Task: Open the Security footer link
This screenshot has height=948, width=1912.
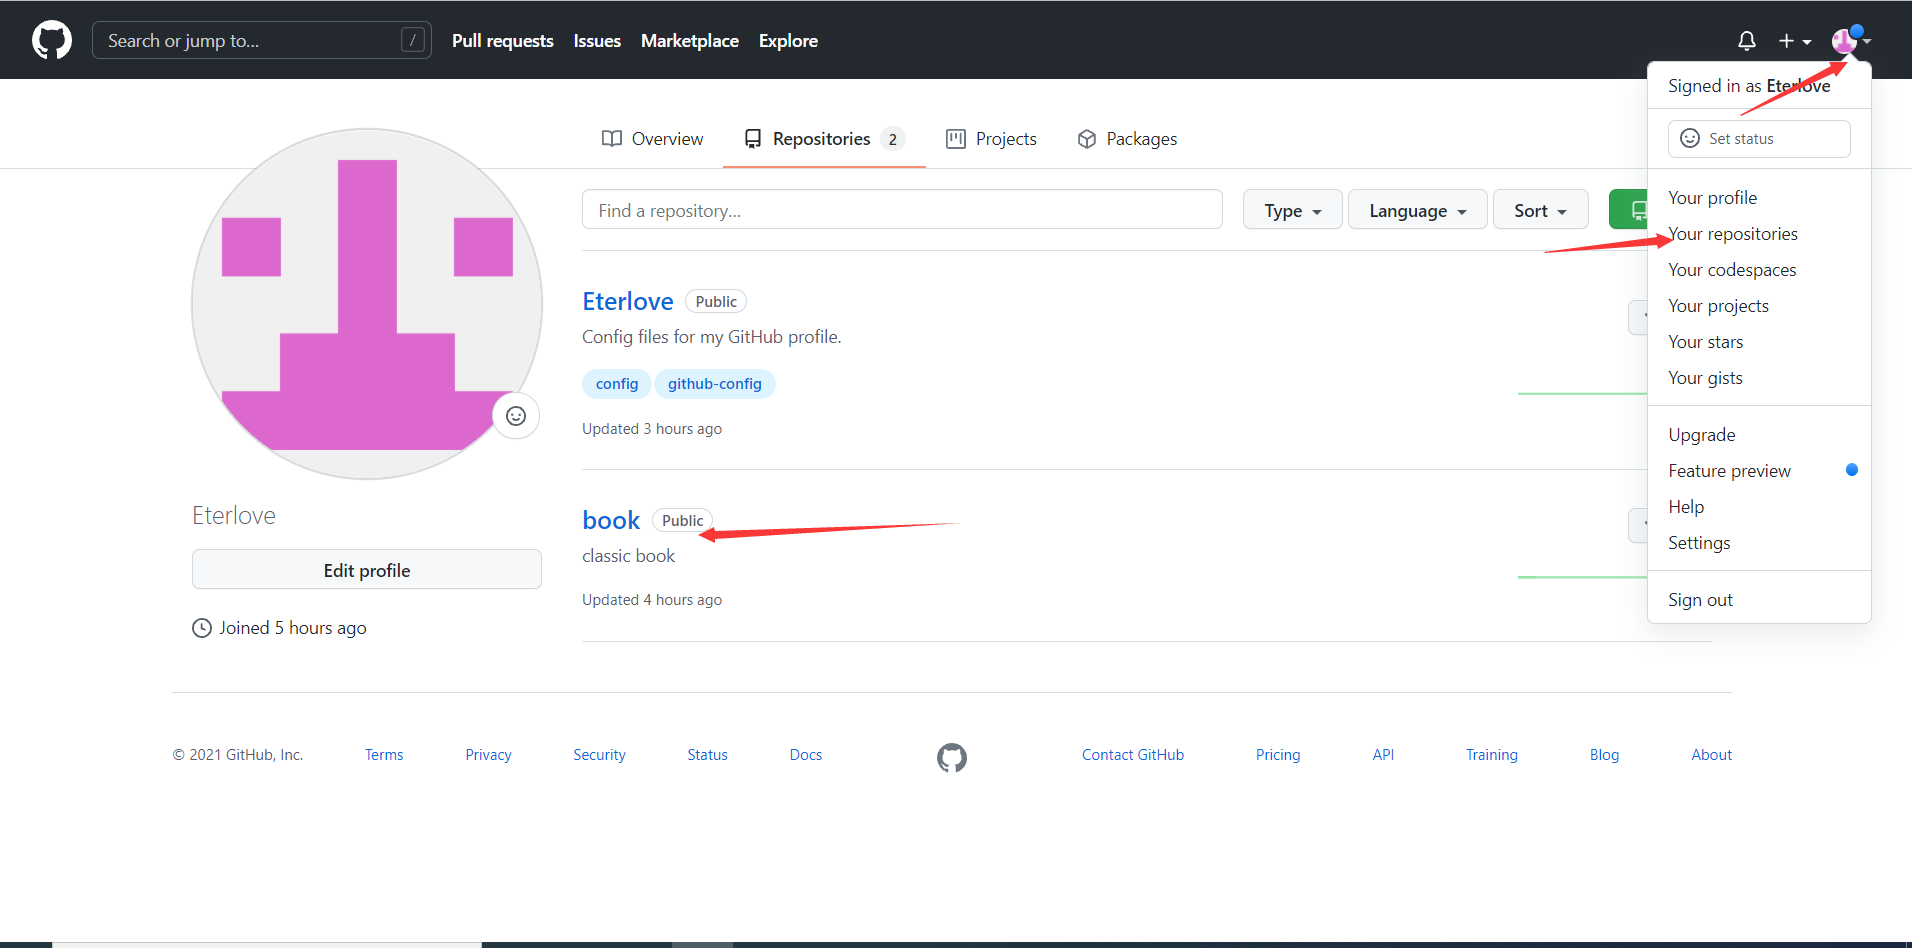Action: click(x=599, y=755)
